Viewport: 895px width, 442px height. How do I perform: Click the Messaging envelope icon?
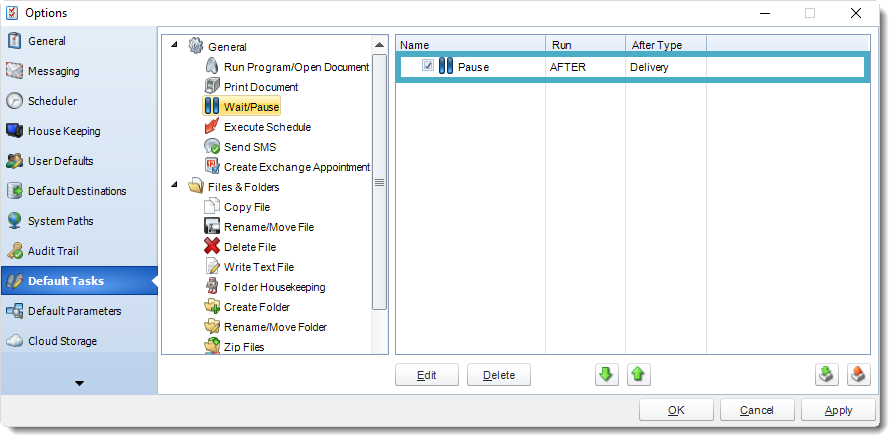[x=14, y=71]
